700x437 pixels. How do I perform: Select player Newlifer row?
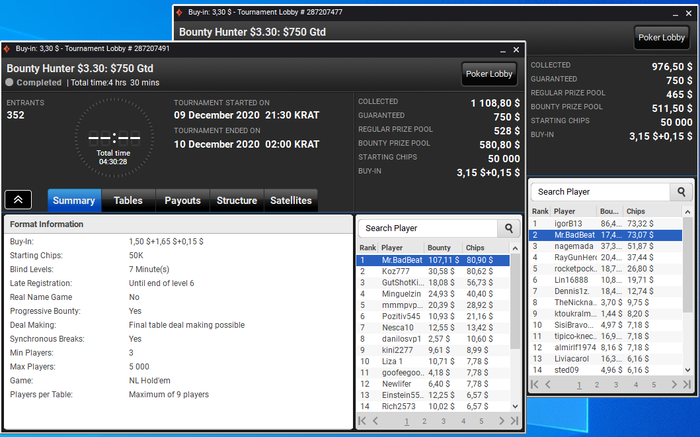tap(433, 384)
